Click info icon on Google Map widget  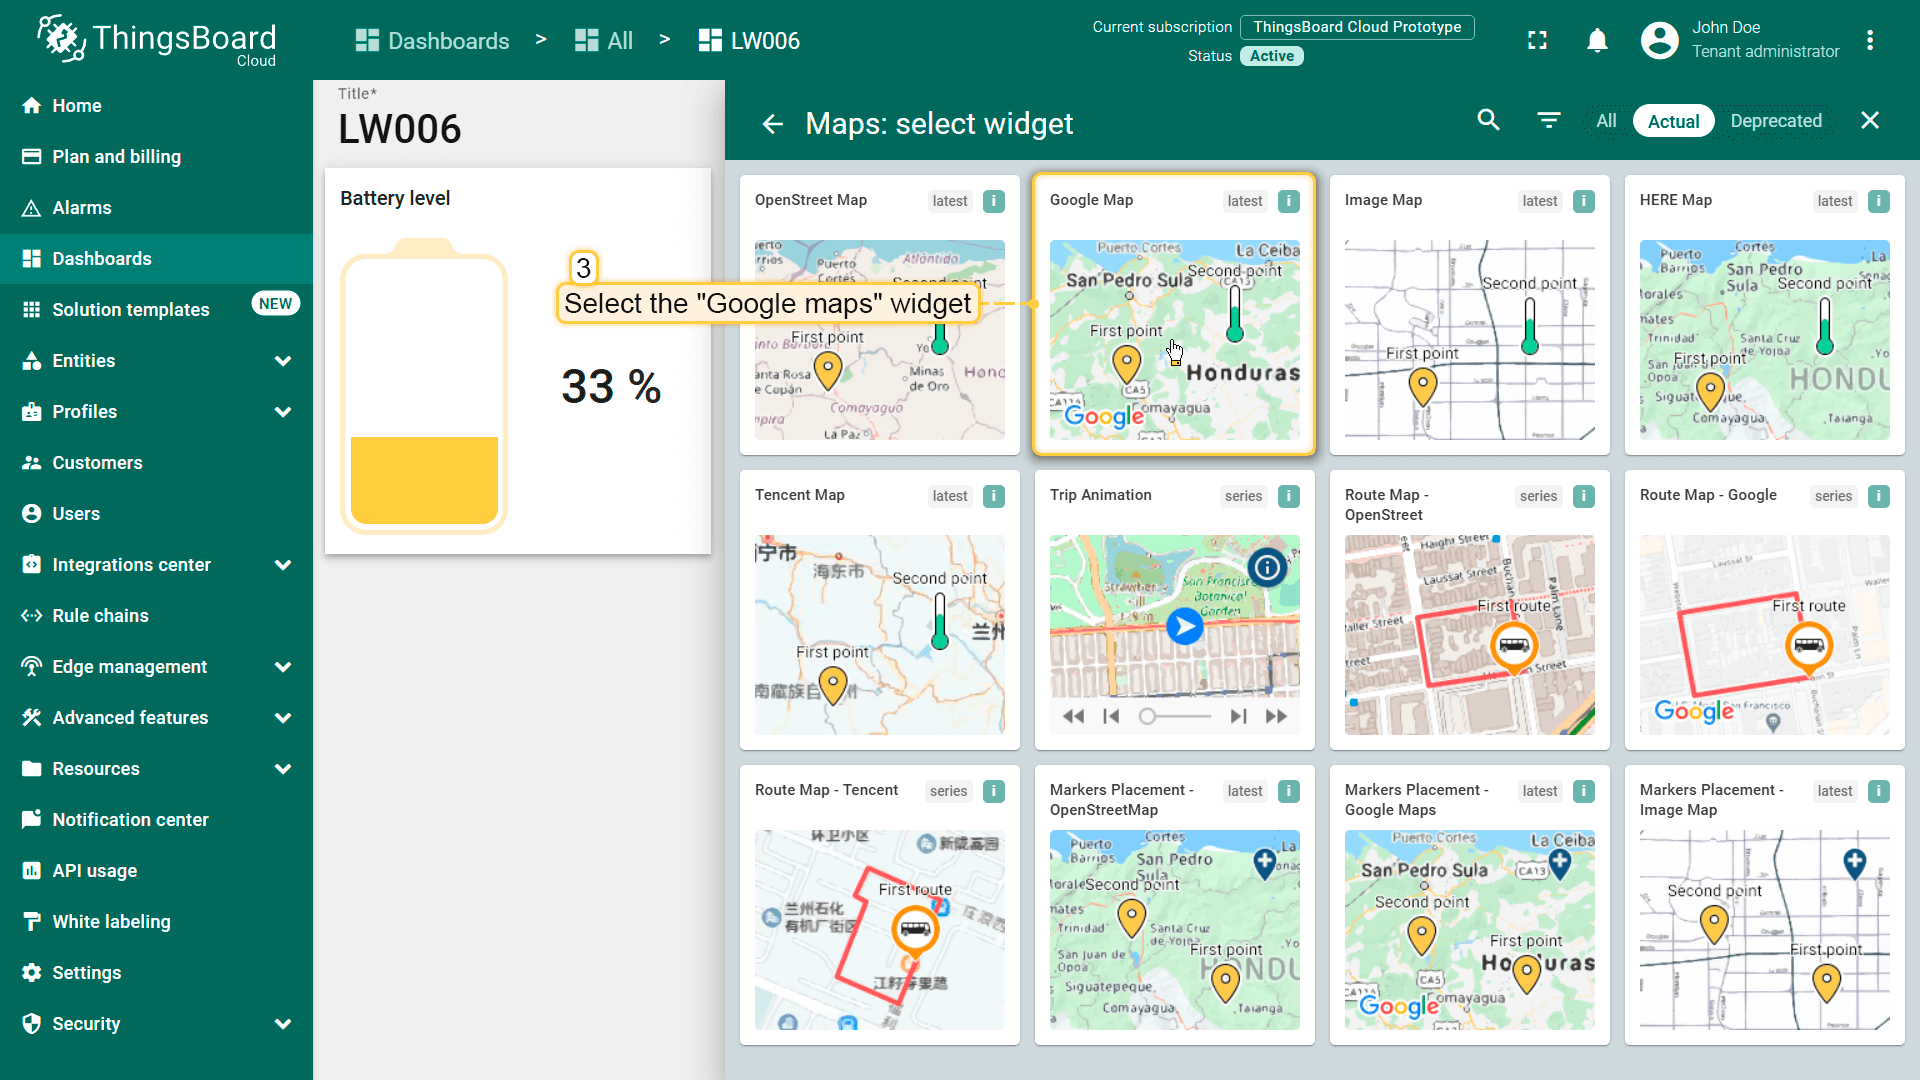[x=1289, y=201]
